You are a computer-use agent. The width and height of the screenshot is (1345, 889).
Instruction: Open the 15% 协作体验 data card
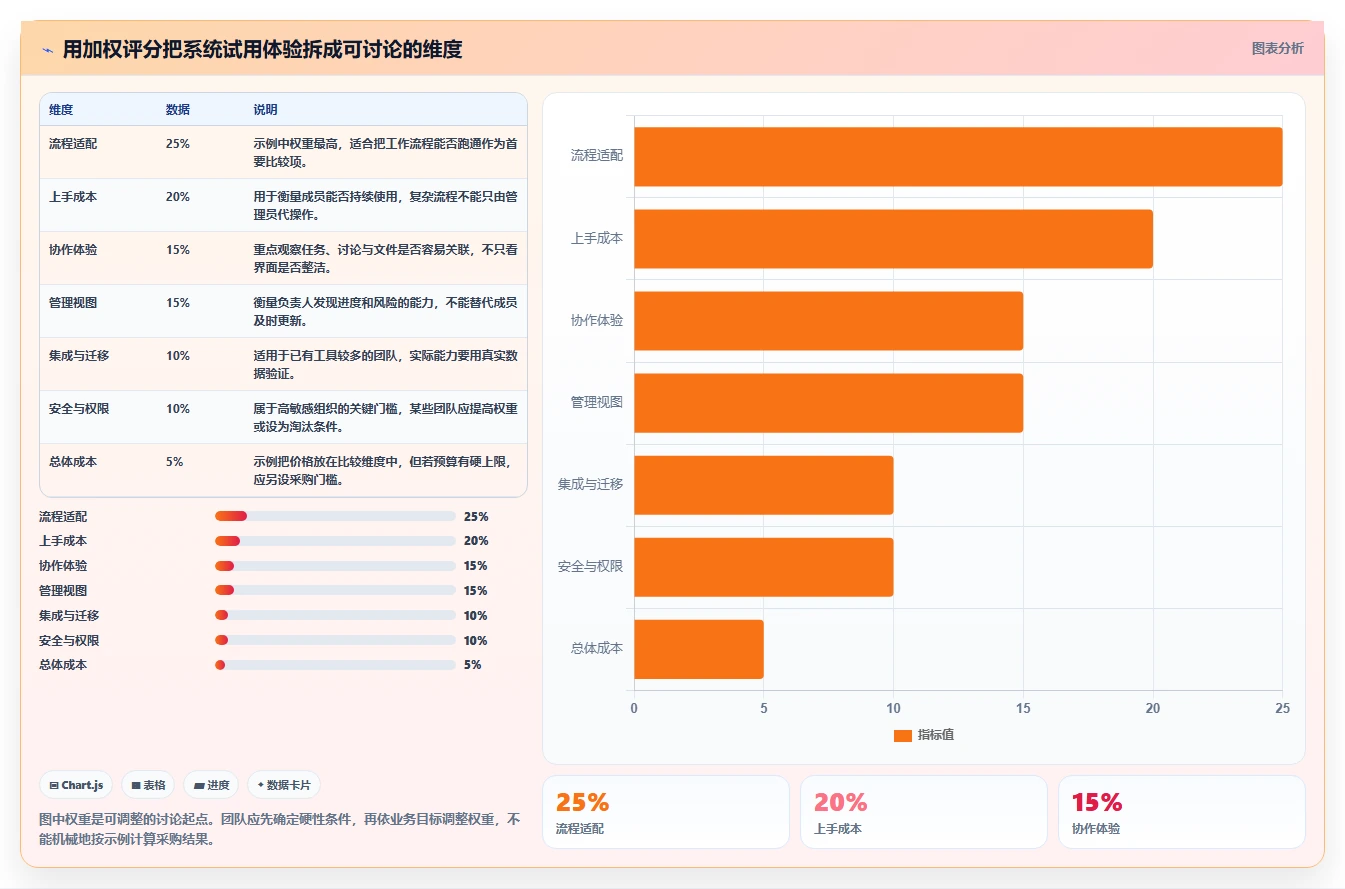click(1182, 812)
